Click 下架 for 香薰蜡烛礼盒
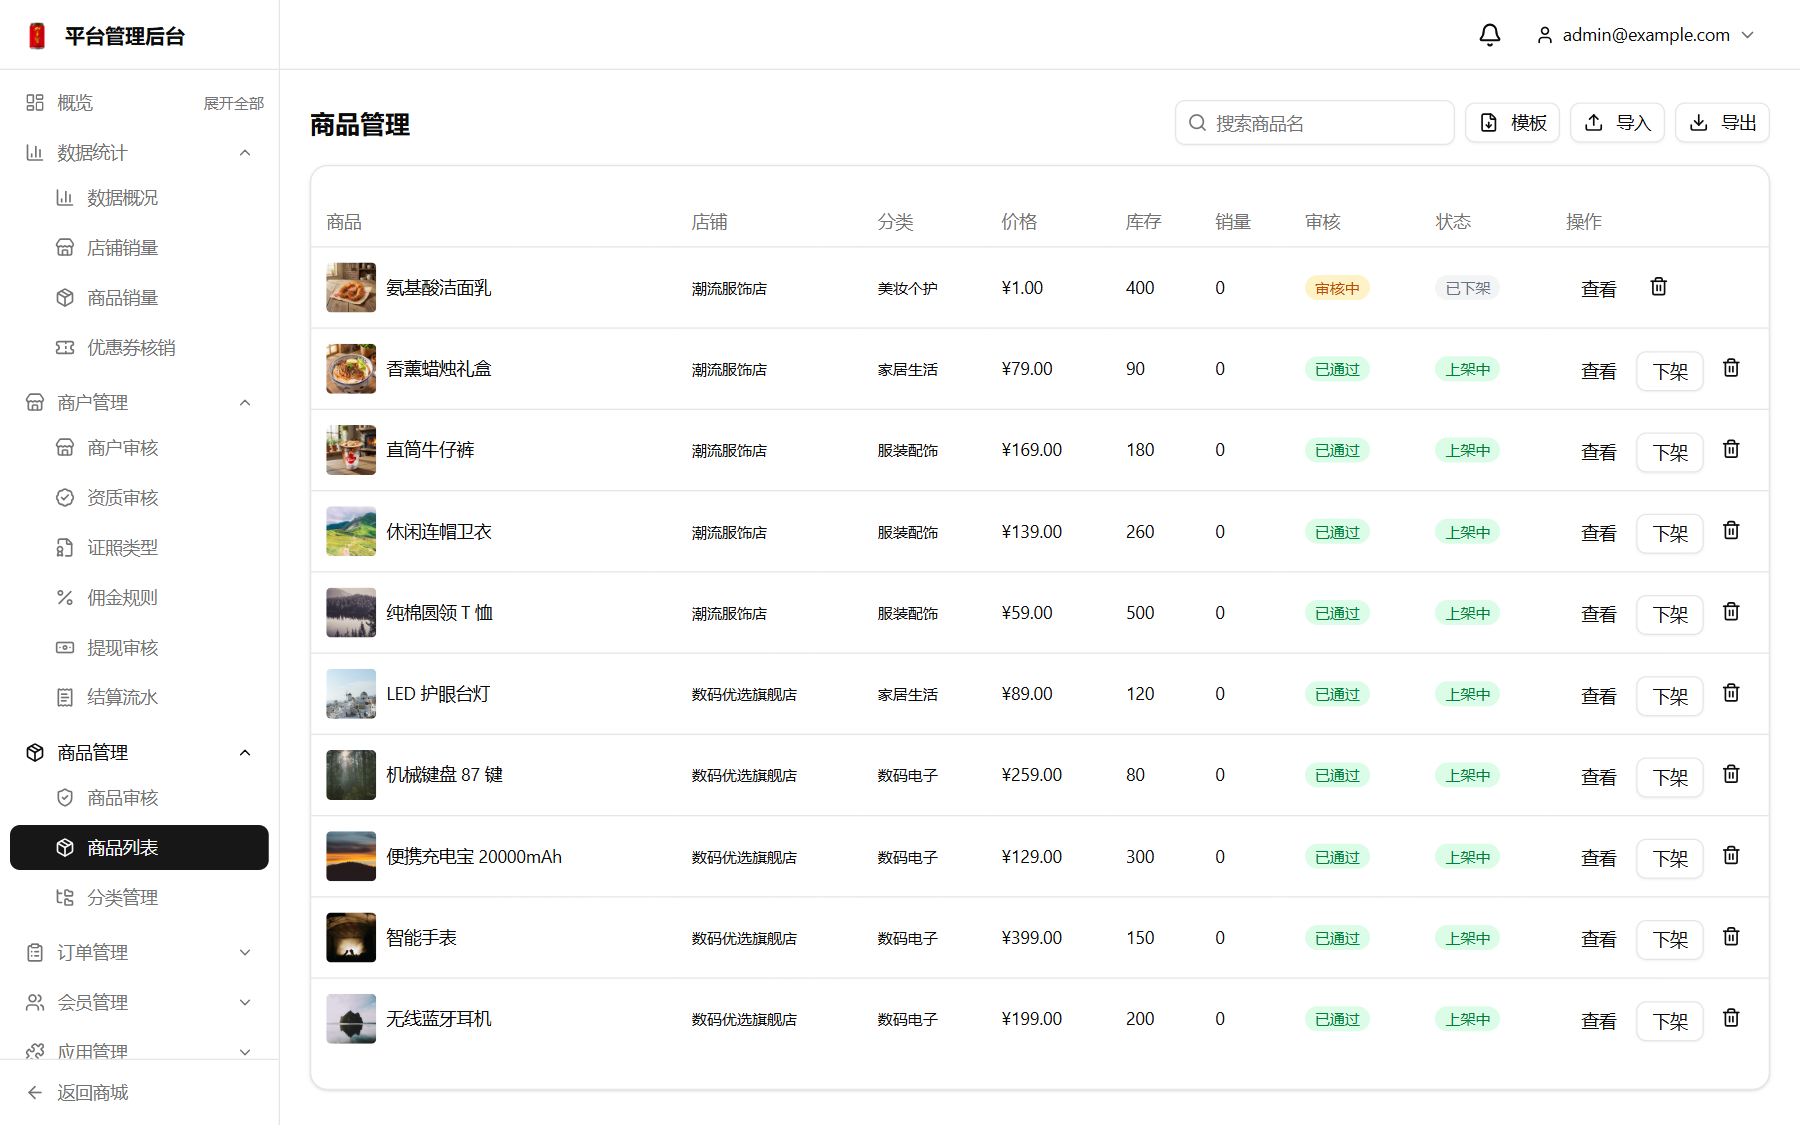Image resolution: width=1800 pixels, height=1125 pixels. [x=1670, y=372]
